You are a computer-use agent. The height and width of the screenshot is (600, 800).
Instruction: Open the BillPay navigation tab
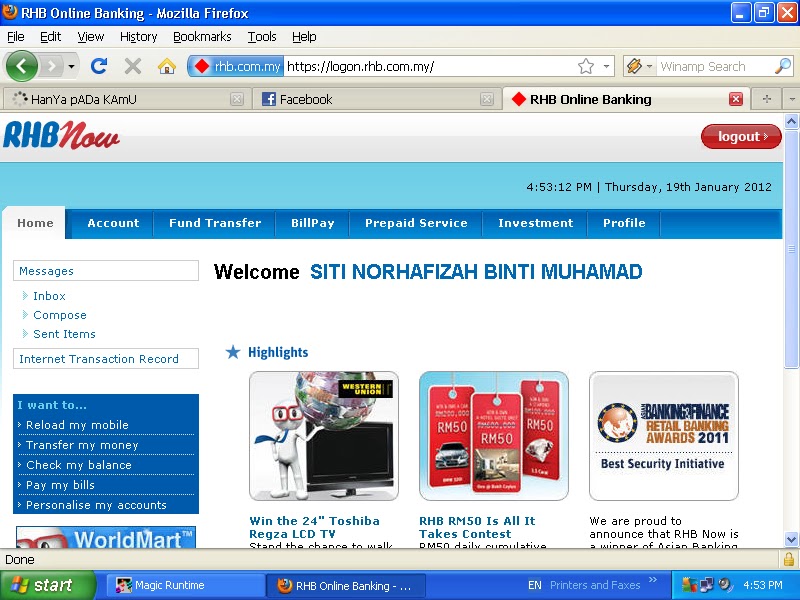pyautogui.click(x=312, y=223)
